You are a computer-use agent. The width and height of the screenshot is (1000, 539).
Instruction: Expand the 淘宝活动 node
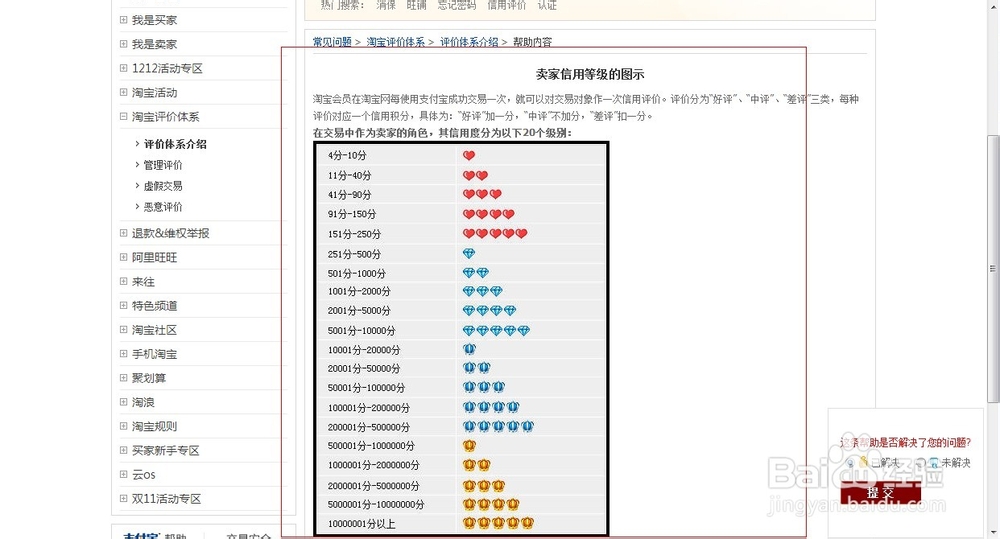(x=123, y=92)
